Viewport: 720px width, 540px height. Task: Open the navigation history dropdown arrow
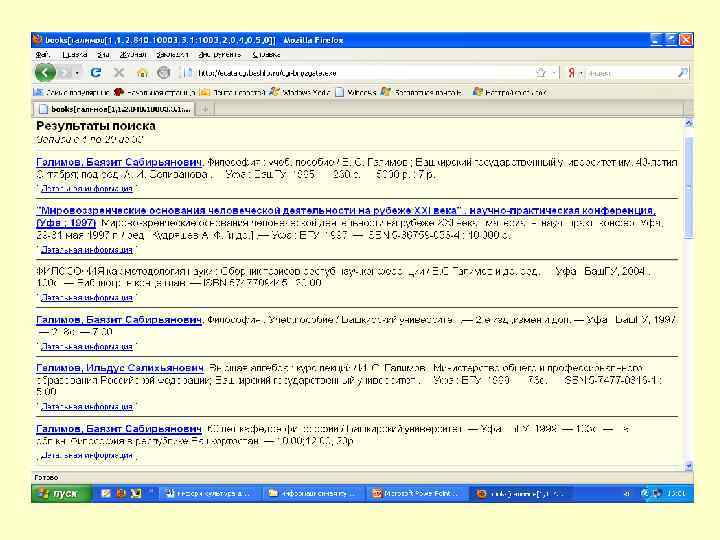(x=77, y=73)
